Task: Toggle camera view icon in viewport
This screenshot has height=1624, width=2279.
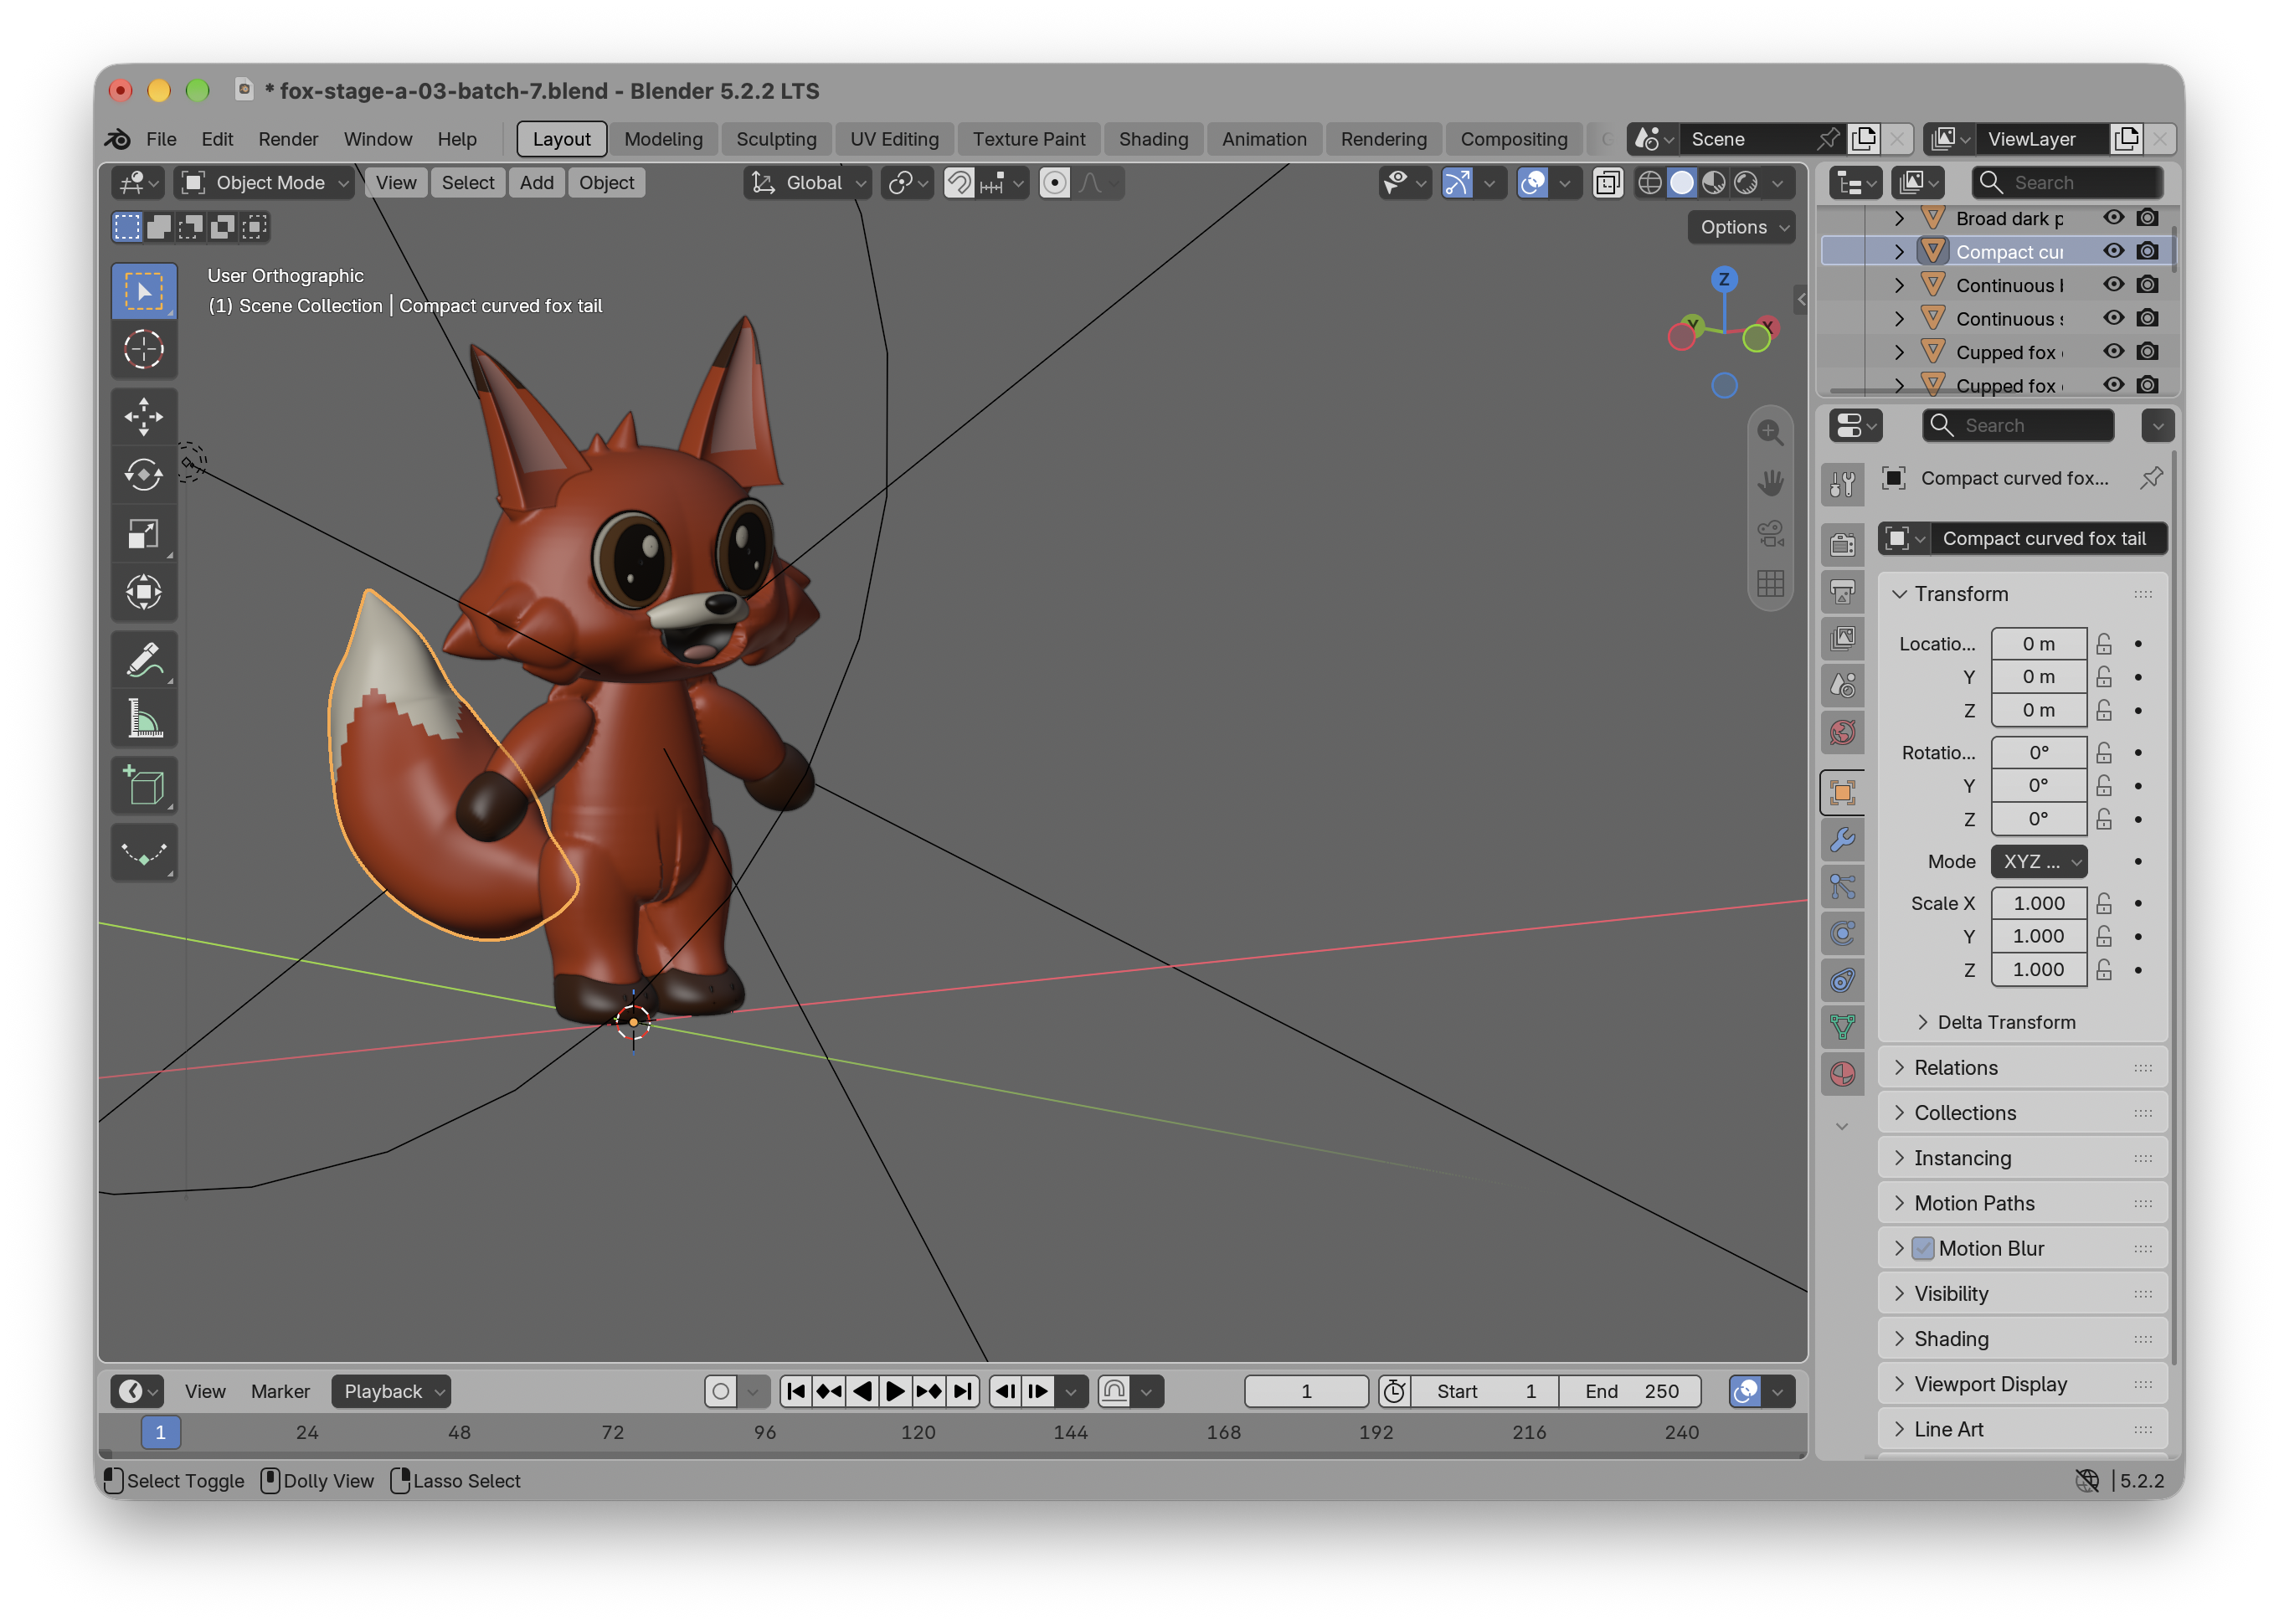Action: click(x=1770, y=533)
